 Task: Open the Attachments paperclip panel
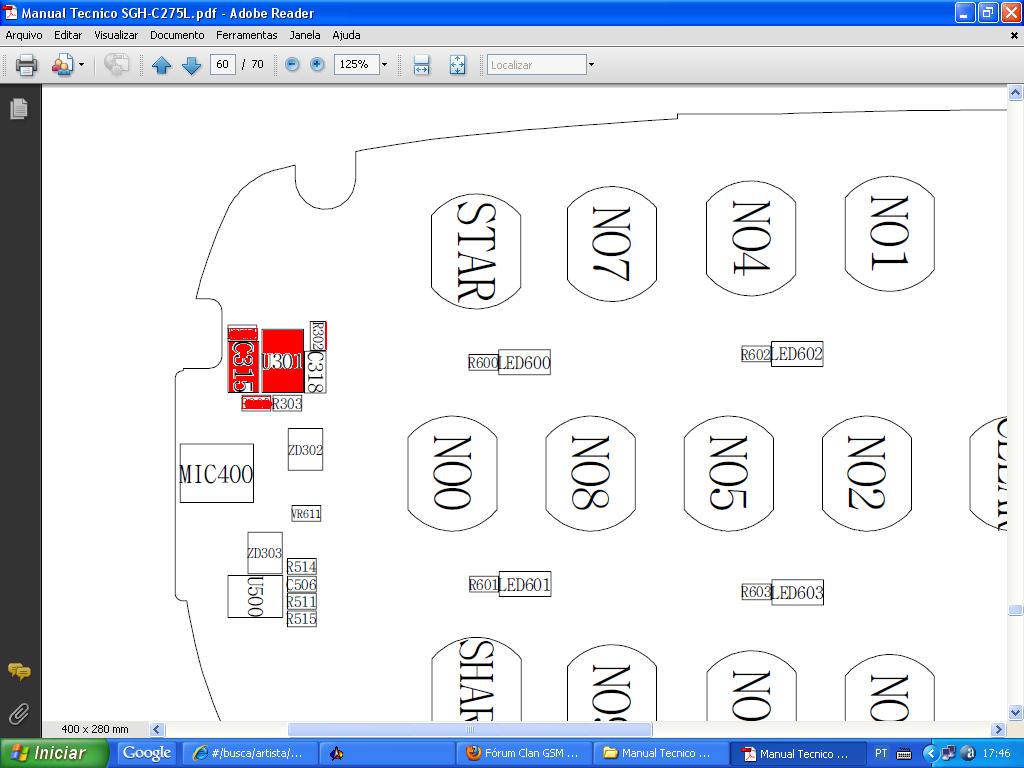19,713
